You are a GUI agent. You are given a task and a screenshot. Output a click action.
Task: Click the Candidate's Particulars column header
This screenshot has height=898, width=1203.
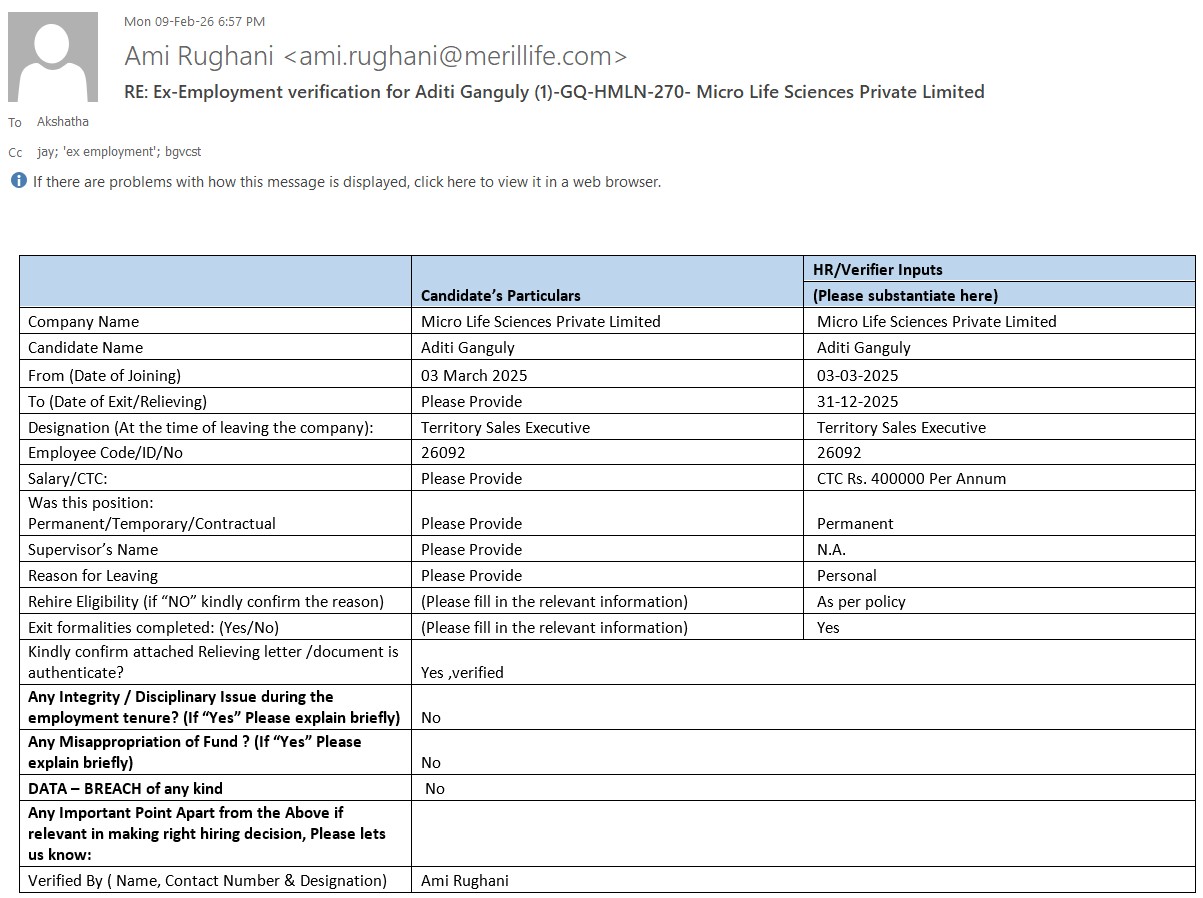(500, 295)
